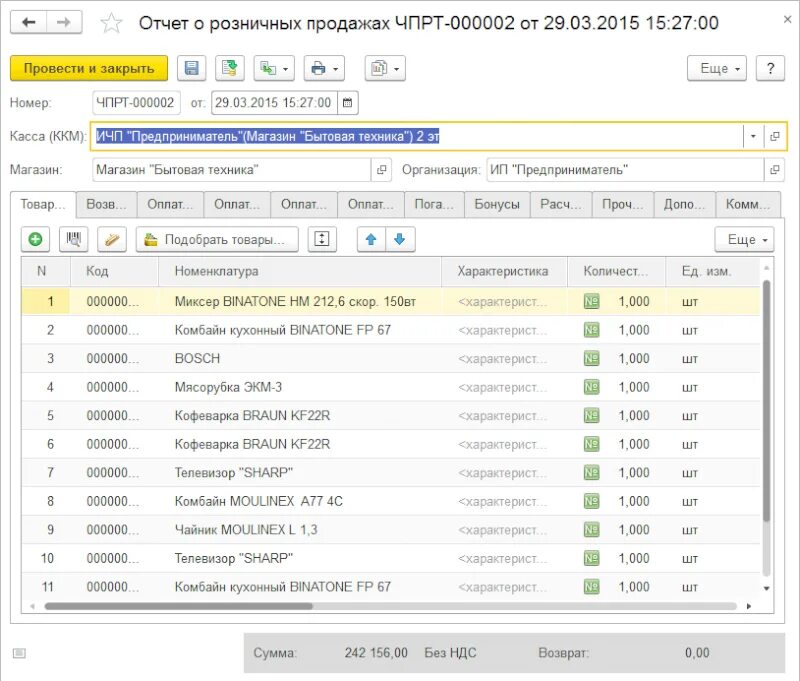Click serial number icon in Чайник MOULINEX row
Viewport: 800px width, 681px height.
591,531
